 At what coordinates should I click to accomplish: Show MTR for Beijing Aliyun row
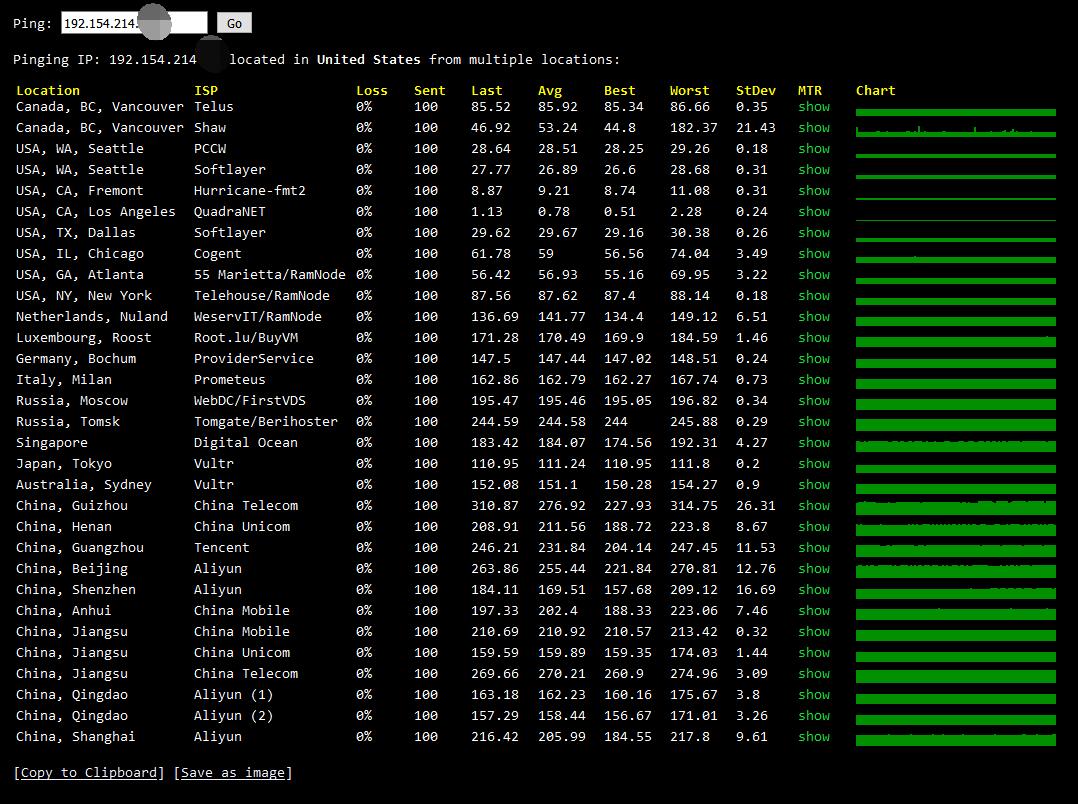tap(814, 569)
